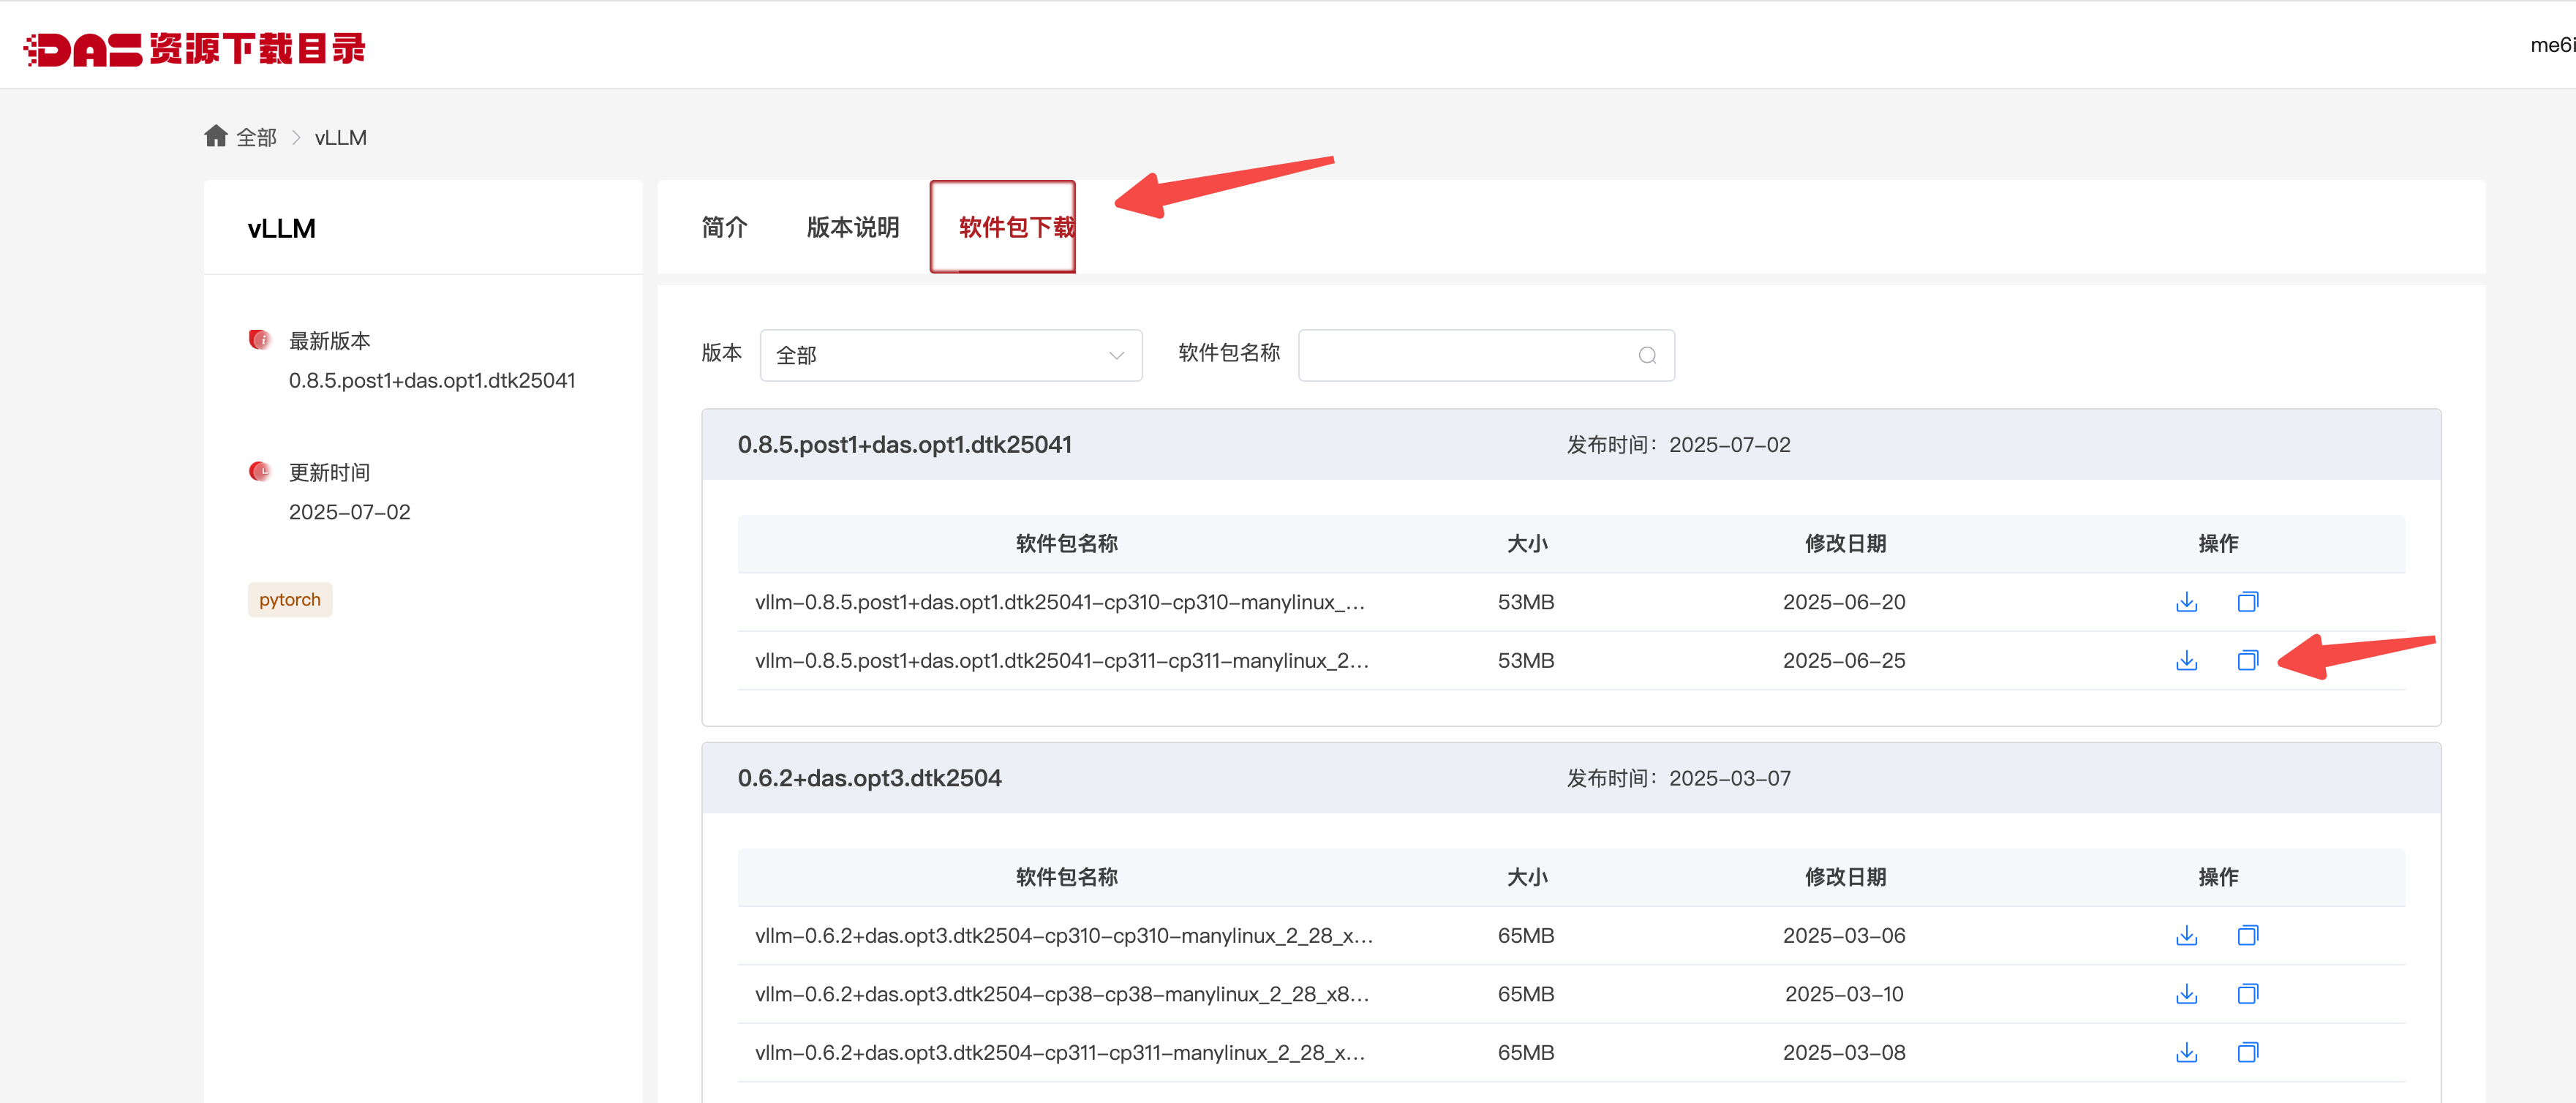This screenshot has height=1103, width=2576.
Task: Copy link for 0.6.2 cp310 package
Action: pyautogui.click(x=2247, y=935)
